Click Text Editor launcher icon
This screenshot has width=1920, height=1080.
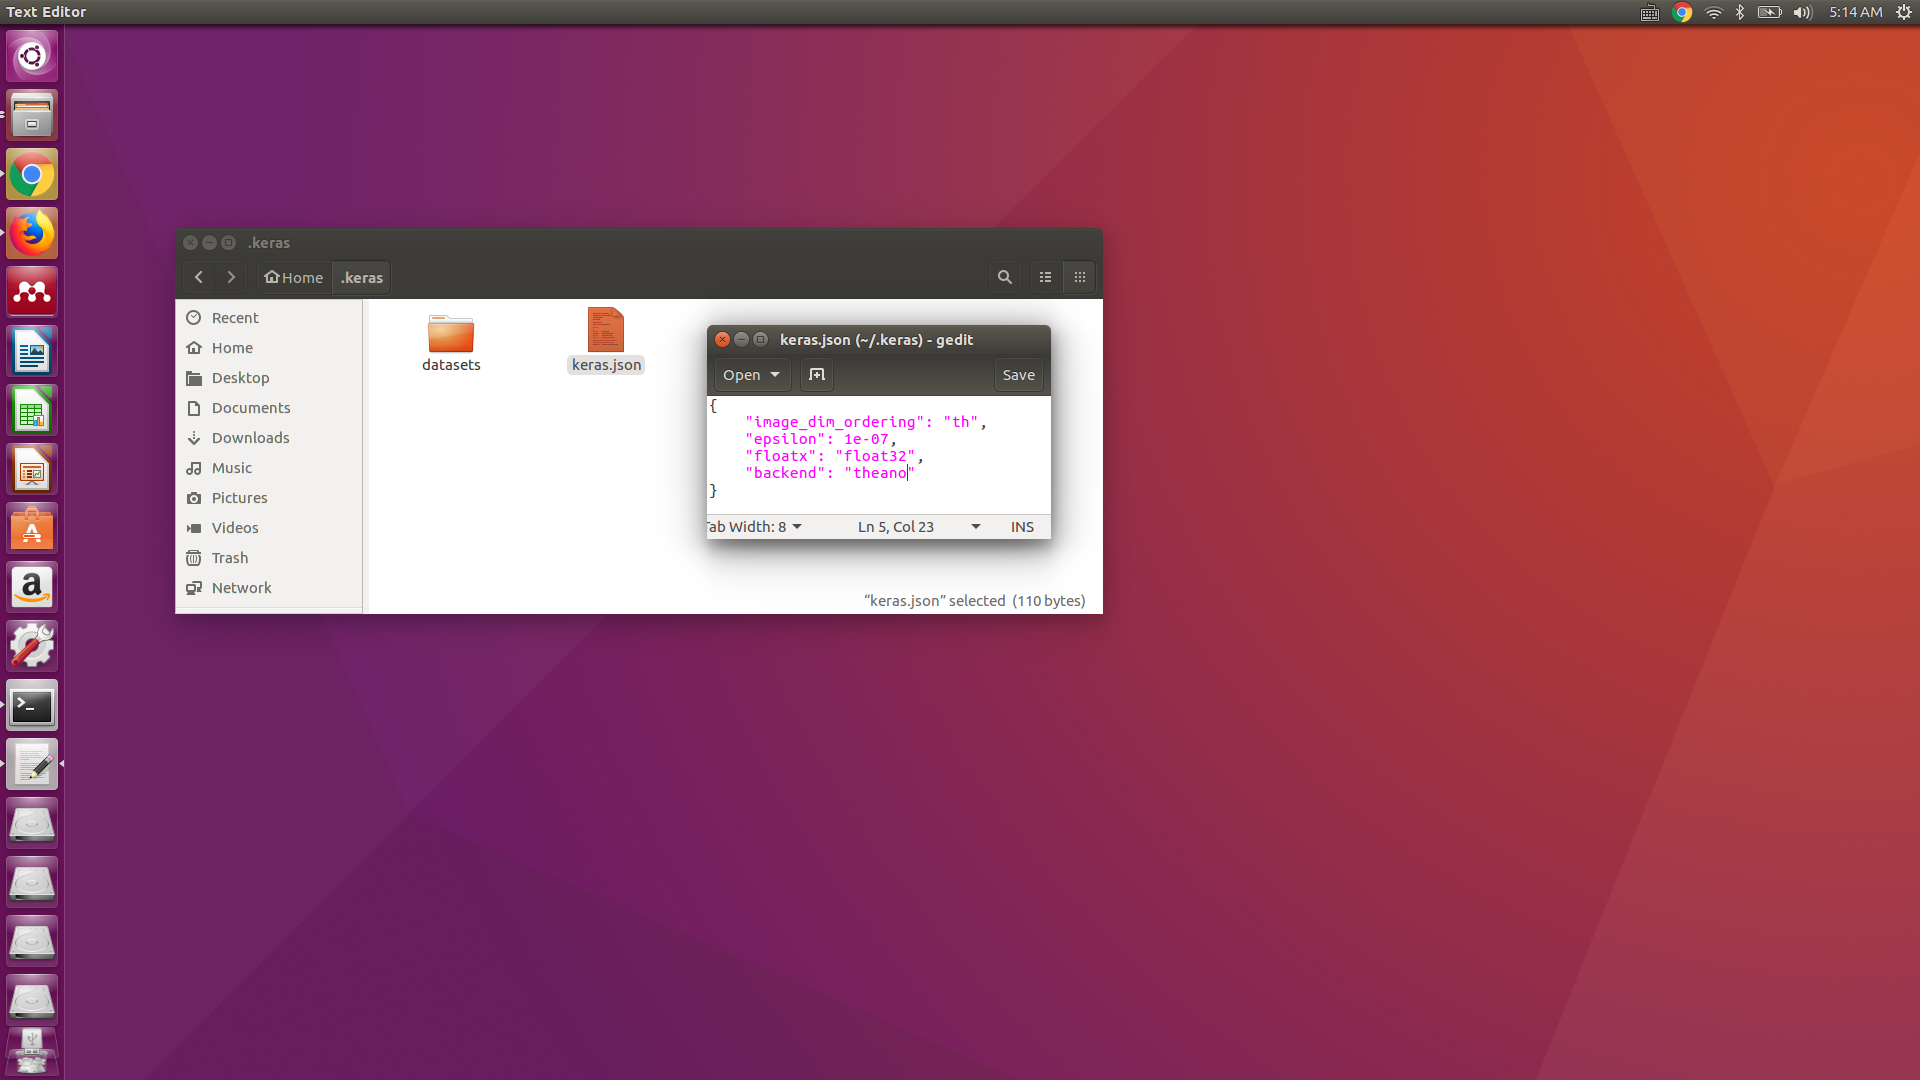pyautogui.click(x=32, y=765)
